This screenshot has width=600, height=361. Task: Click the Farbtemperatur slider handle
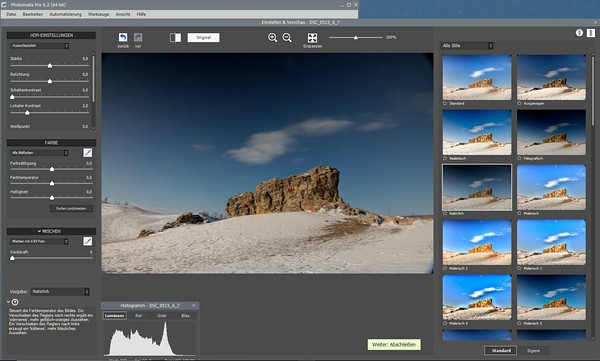click(x=52, y=183)
